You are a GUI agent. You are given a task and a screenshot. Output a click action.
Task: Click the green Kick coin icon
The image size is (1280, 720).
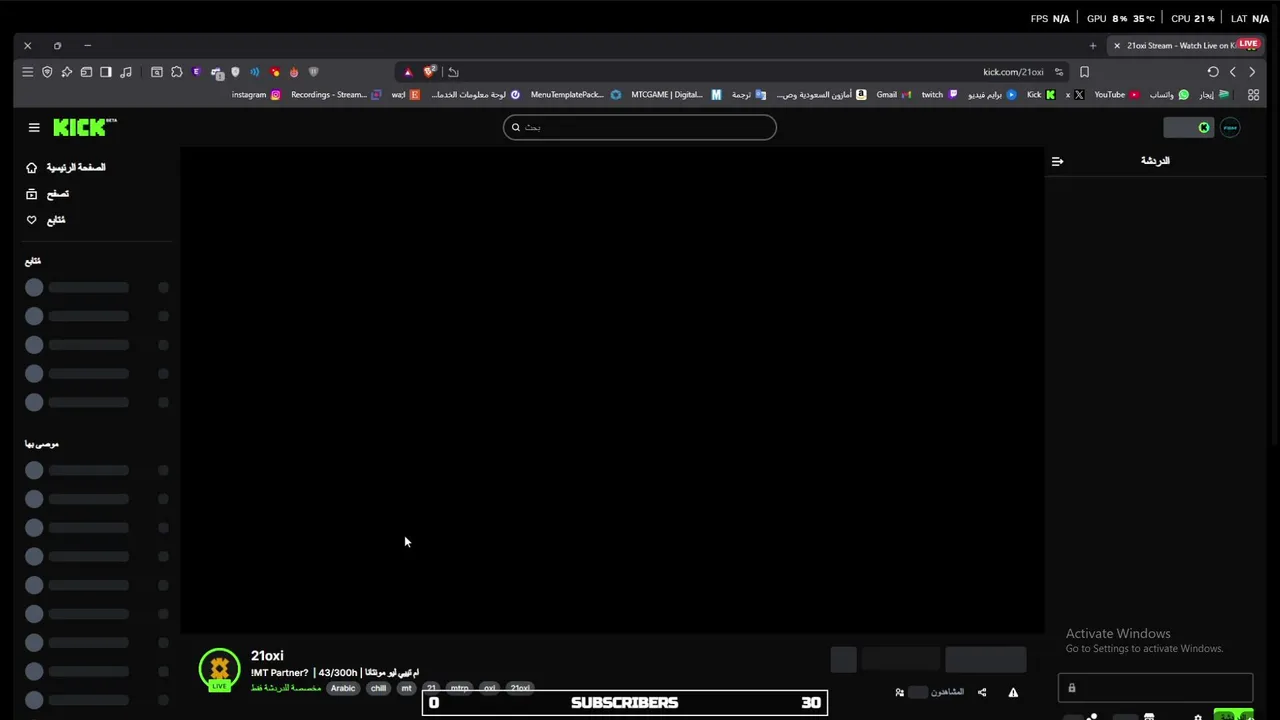click(1204, 127)
